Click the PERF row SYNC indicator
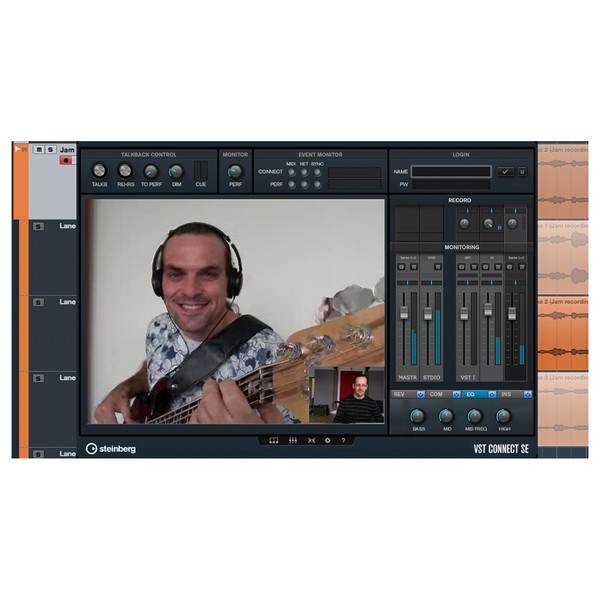The image size is (600, 600). [x=317, y=185]
